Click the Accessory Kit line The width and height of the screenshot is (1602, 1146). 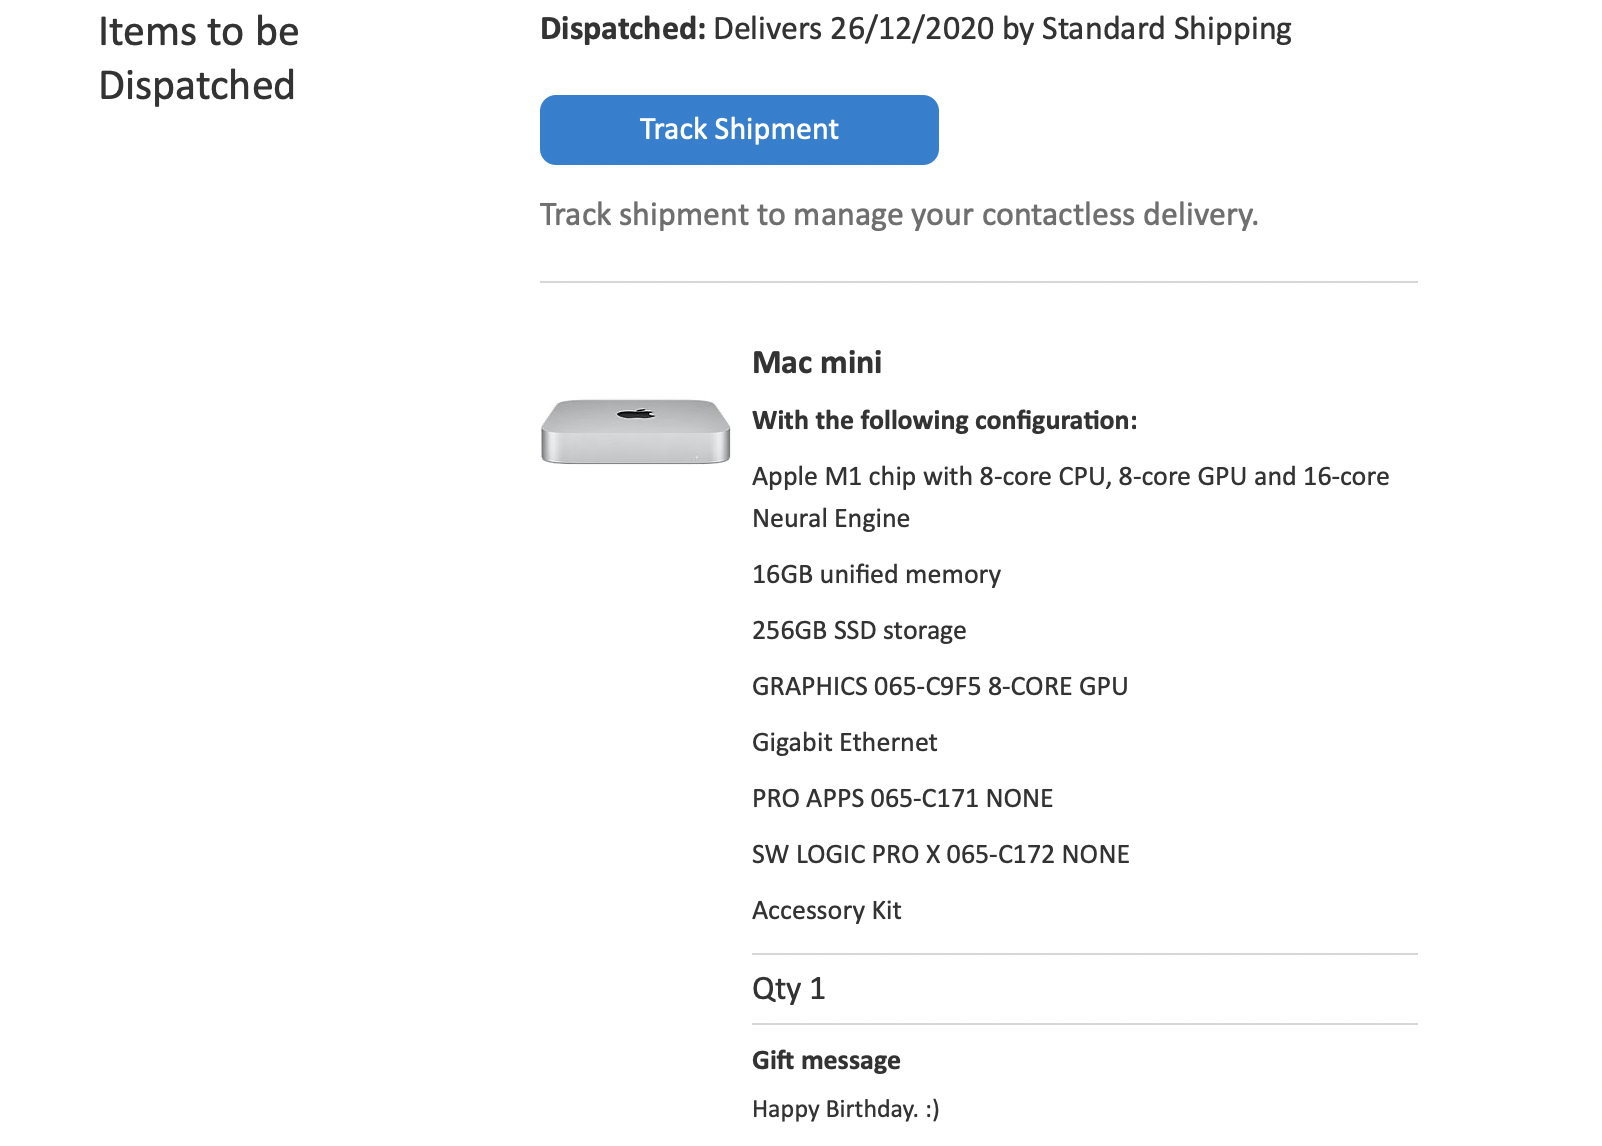[x=827, y=910]
